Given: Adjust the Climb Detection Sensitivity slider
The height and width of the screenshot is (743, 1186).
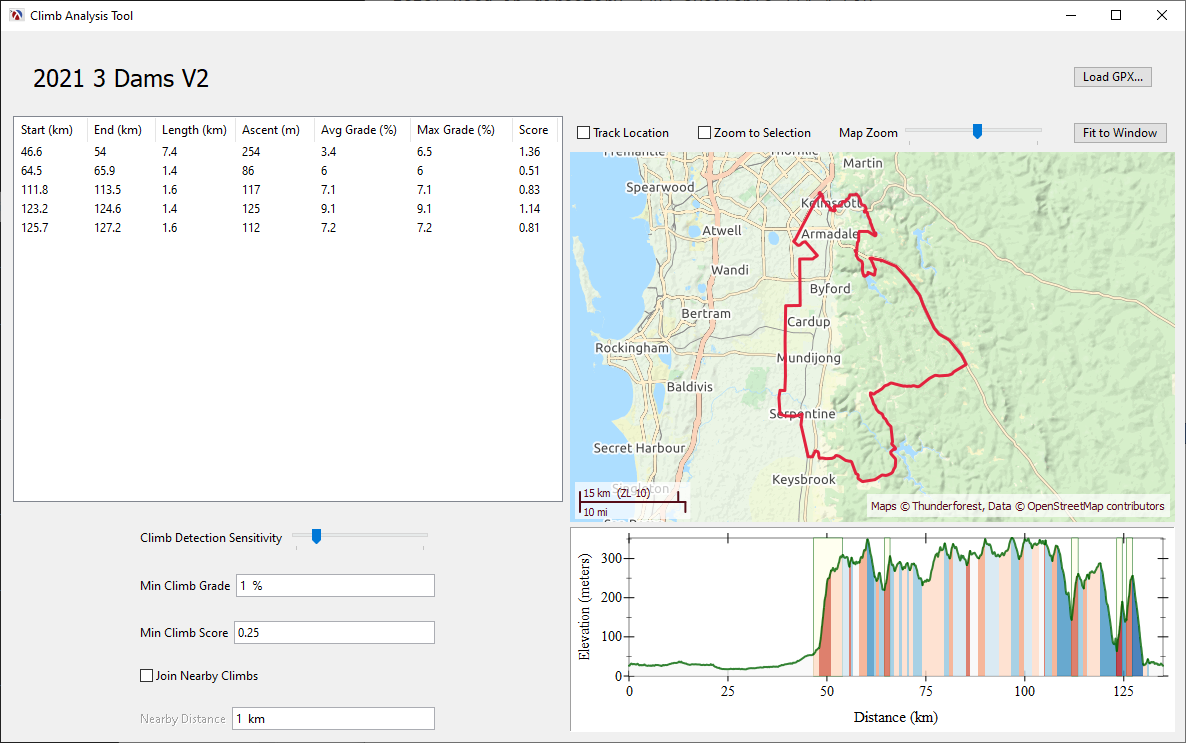Looking at the screenshot, I should pyautogui.click(x=317, y=537).
